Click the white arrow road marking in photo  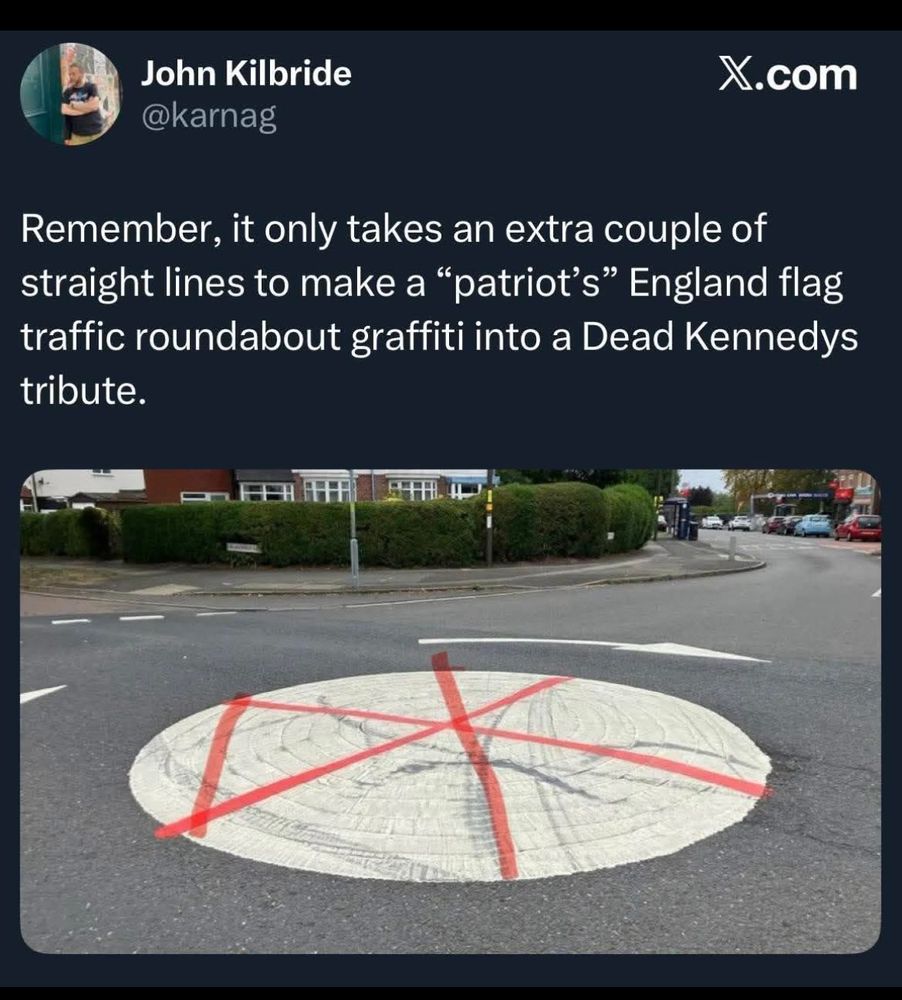(x=593, y=650)
